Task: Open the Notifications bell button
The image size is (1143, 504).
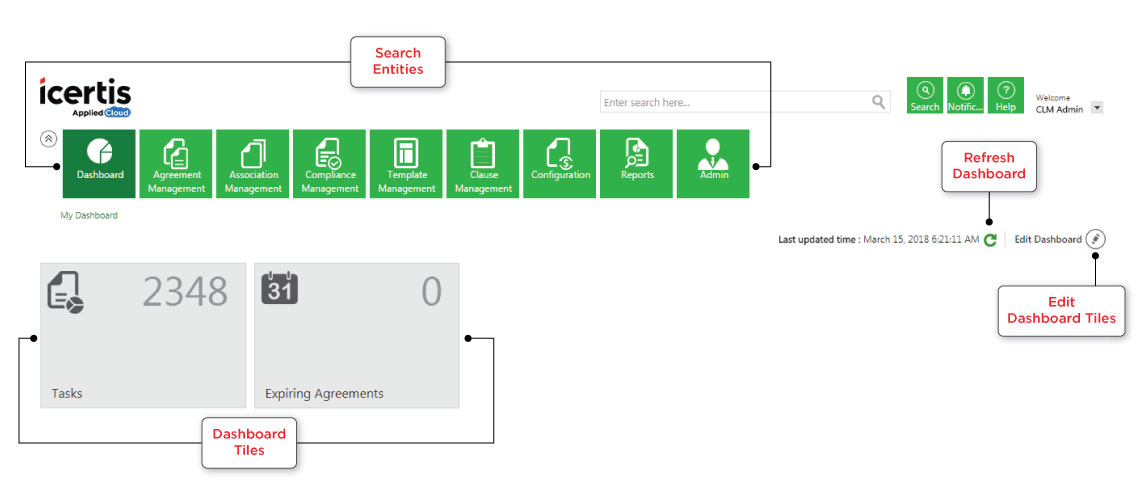Action: 965,96
